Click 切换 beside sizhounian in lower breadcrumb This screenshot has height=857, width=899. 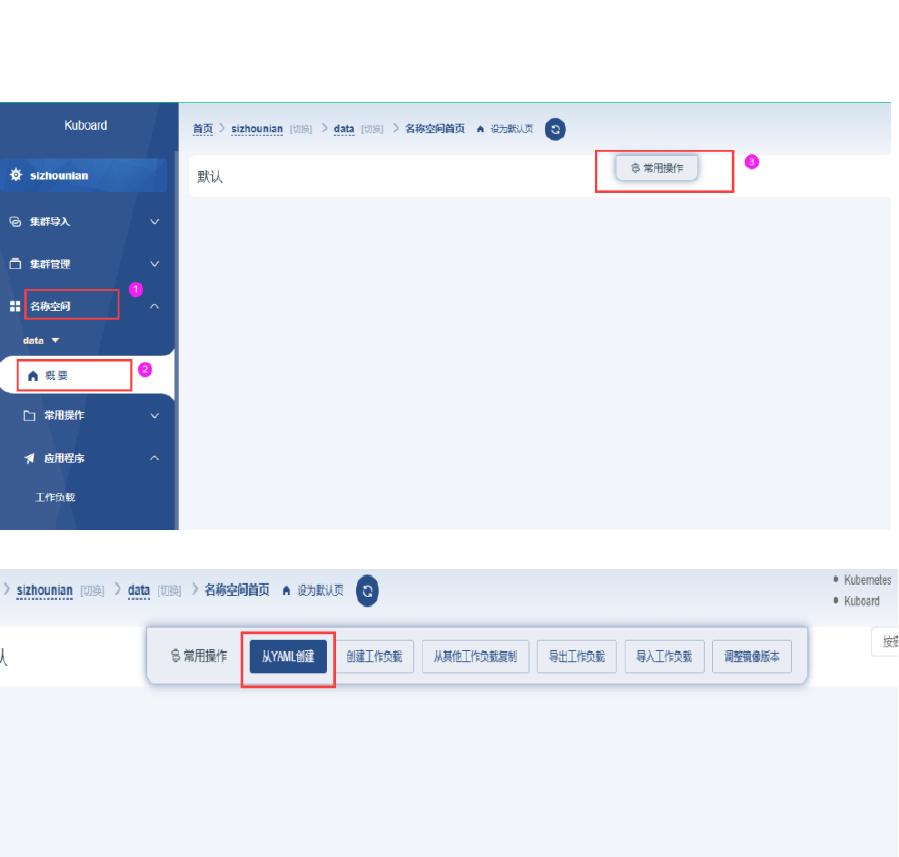coord(92,590)
